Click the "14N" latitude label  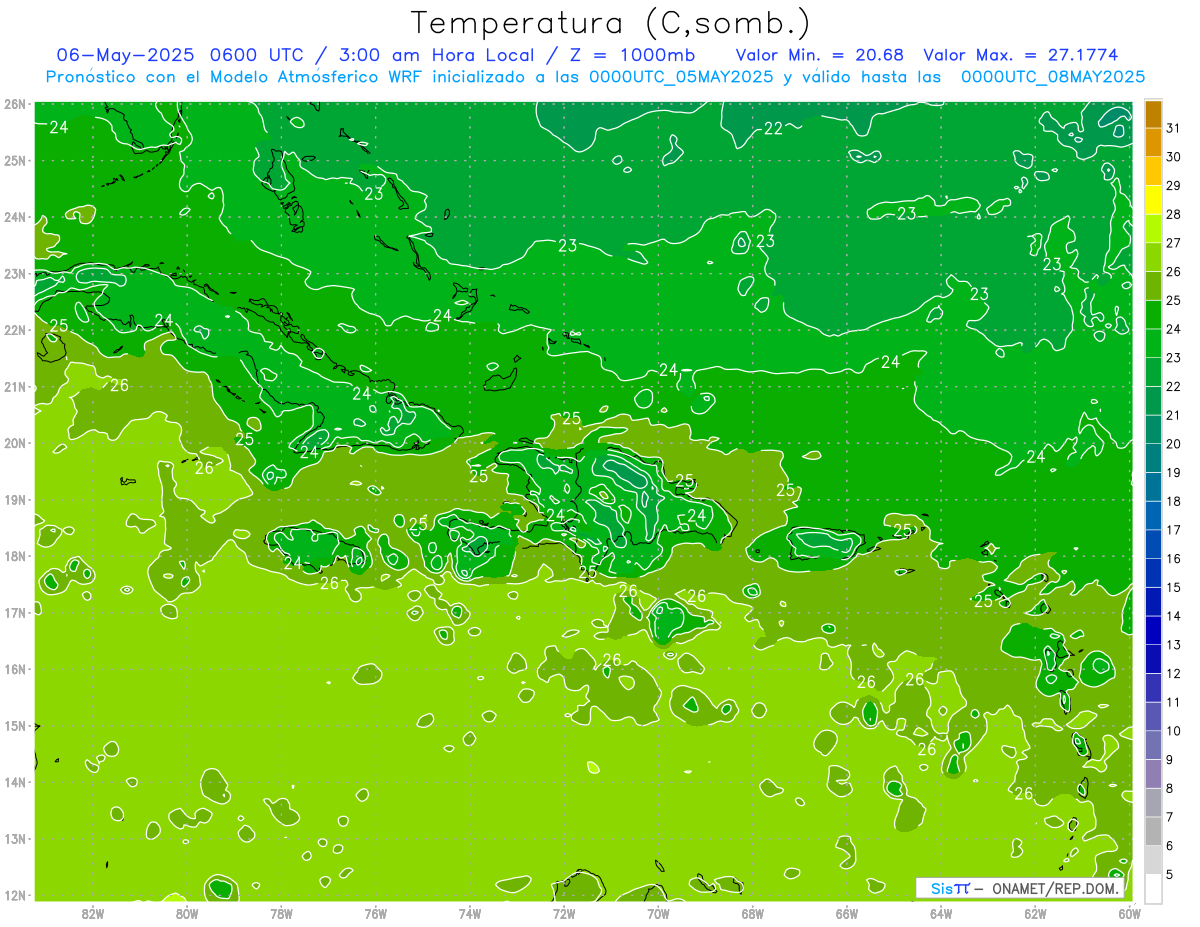(15, 782)
